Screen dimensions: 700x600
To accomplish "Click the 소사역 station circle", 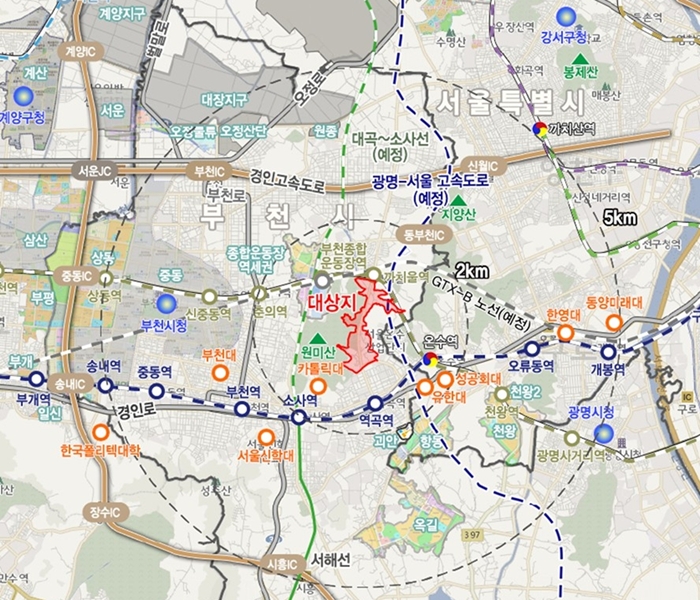I will (x=298, y=418).
